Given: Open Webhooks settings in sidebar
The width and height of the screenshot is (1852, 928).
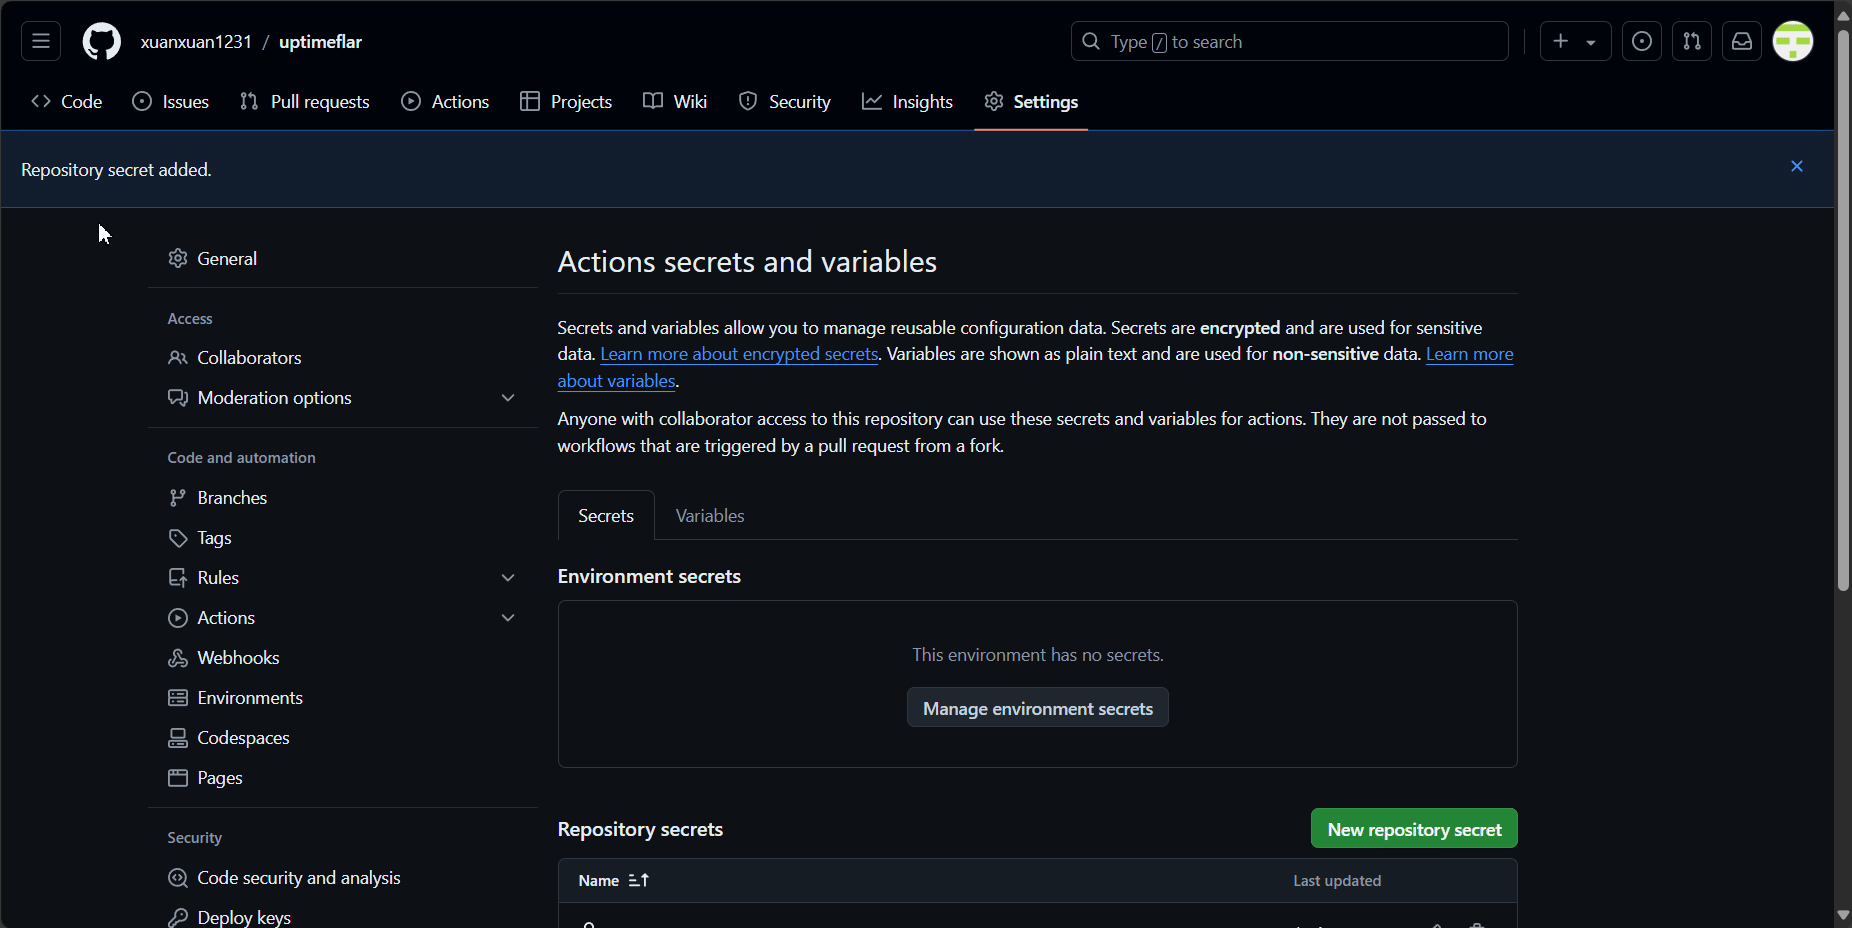Looking at the screenshot, I should click(x=343, y=657).
